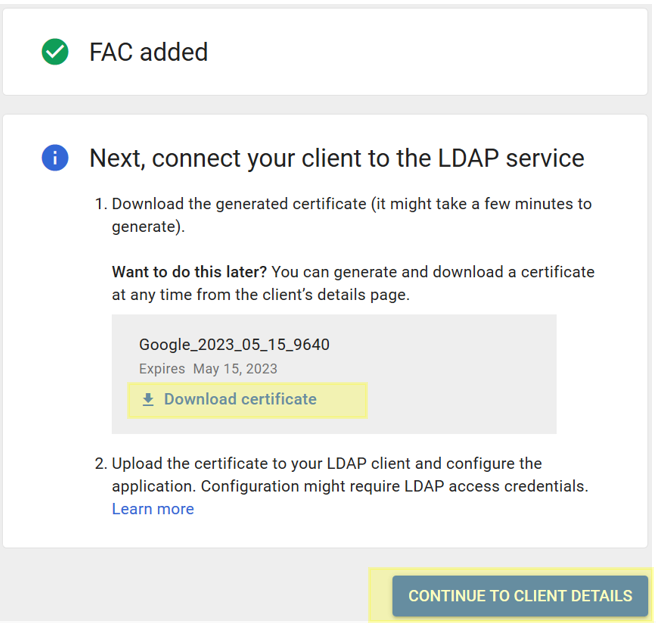Click step 1 'Download the generated certificate' text
This screenshot has height=623, width=656.
pos(240,204)
